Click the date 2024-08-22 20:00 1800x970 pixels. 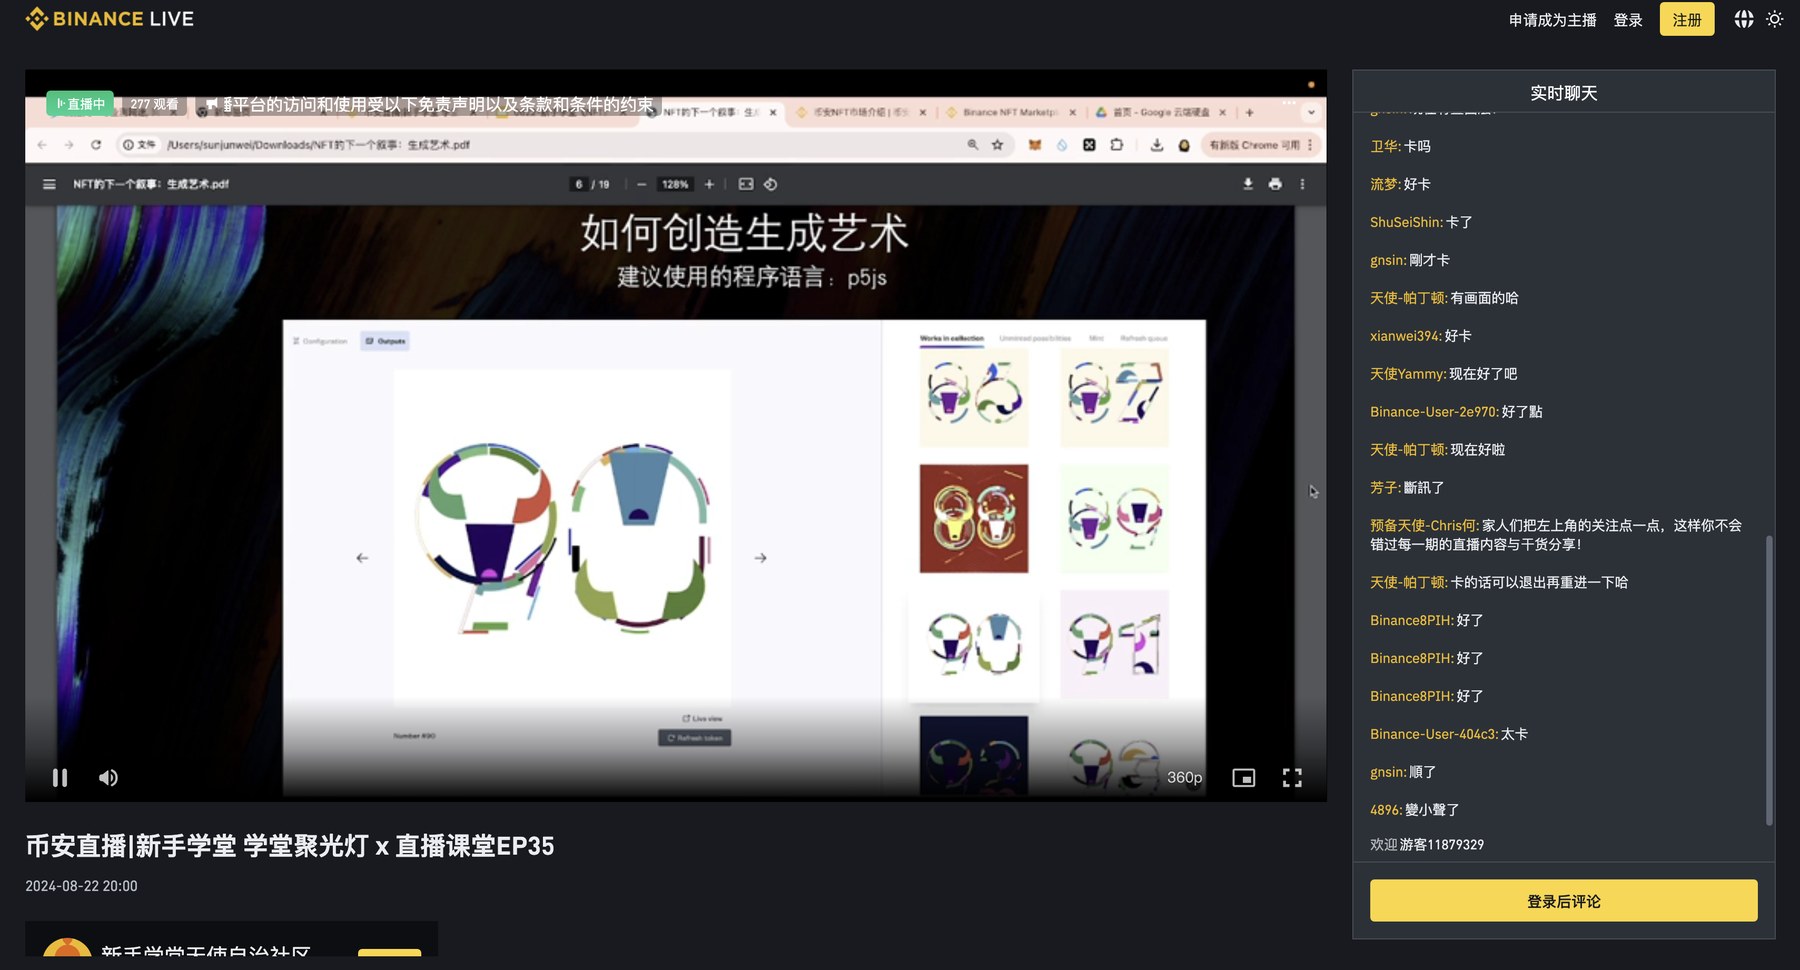tap(81, 886)
